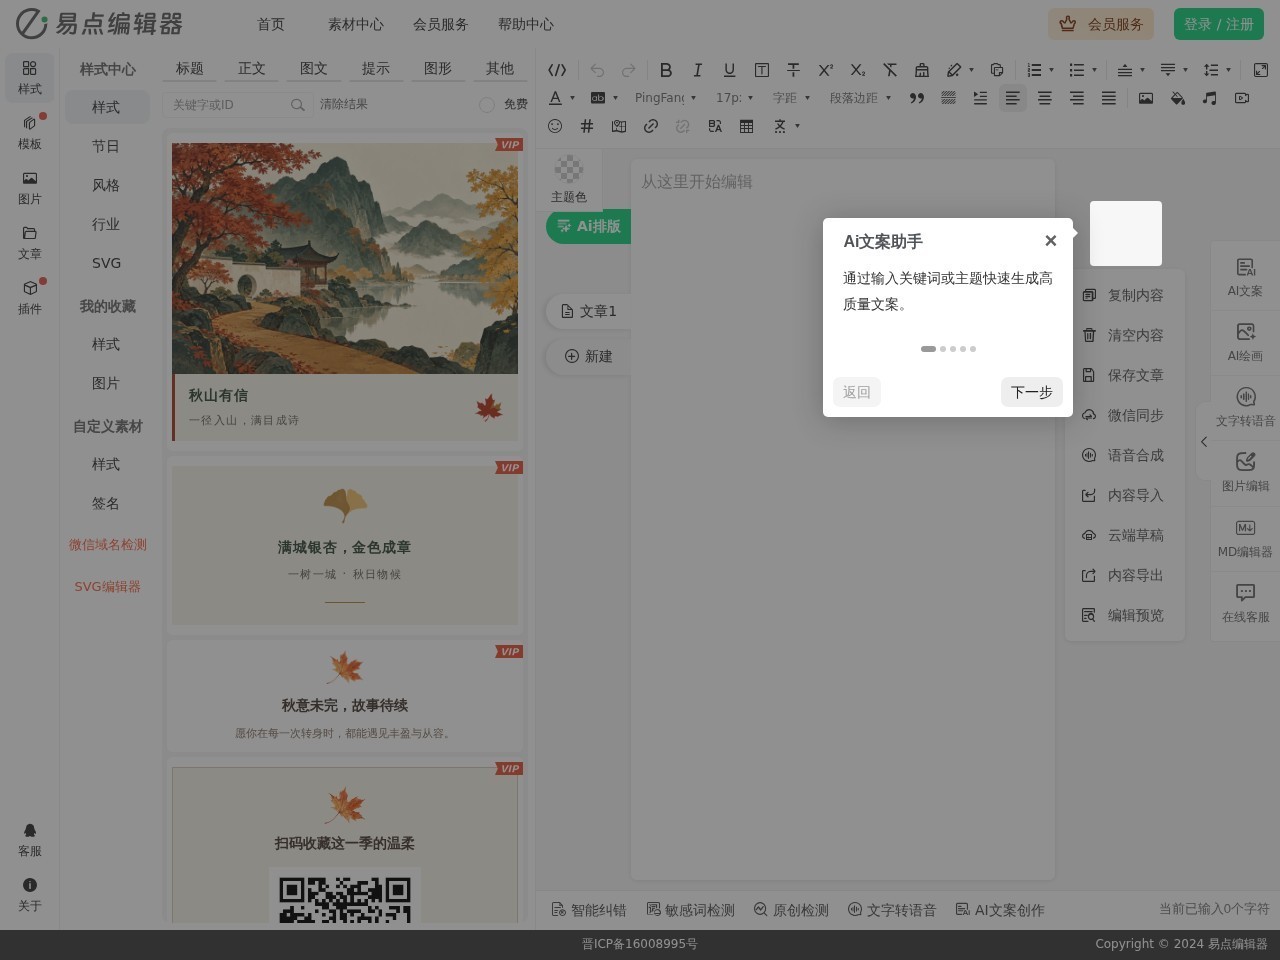Open 插件 in the left sidebar
The image size is (1280, 960).
30,297
